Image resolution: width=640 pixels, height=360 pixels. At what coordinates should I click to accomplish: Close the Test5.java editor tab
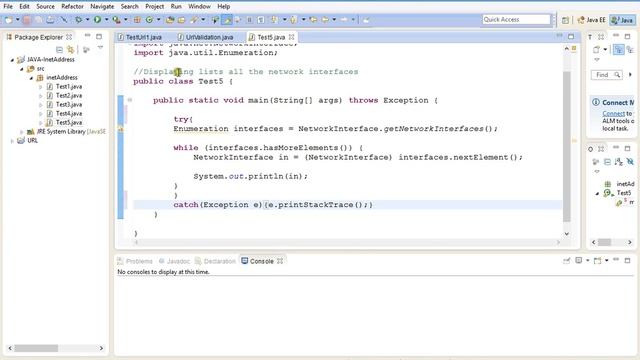click(x=291, y=37)
